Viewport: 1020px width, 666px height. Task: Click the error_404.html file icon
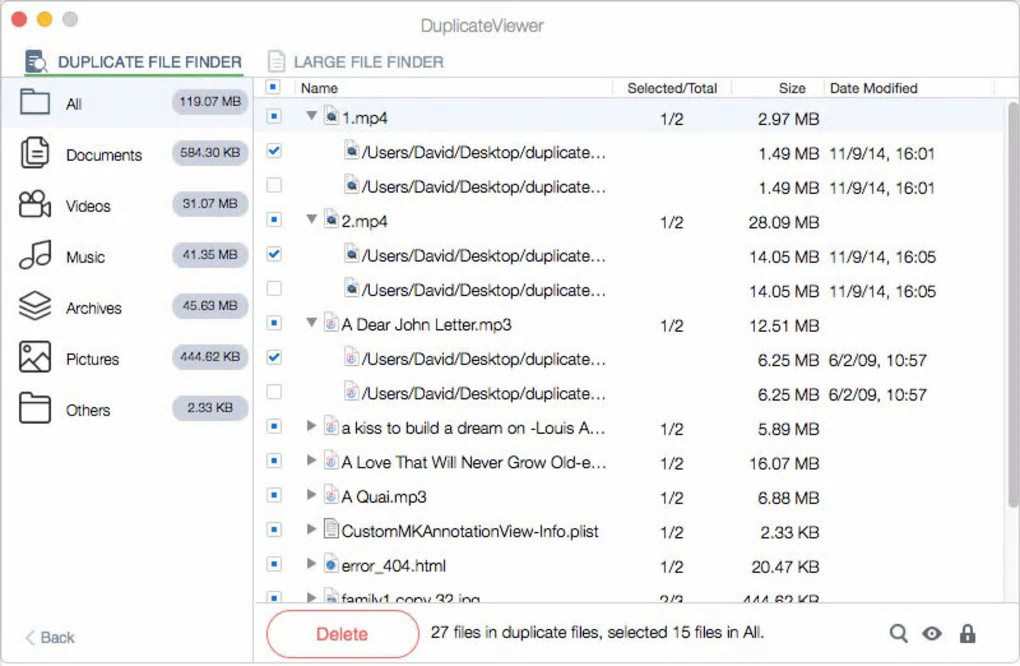pyautogui.click(x=331, y=564)
